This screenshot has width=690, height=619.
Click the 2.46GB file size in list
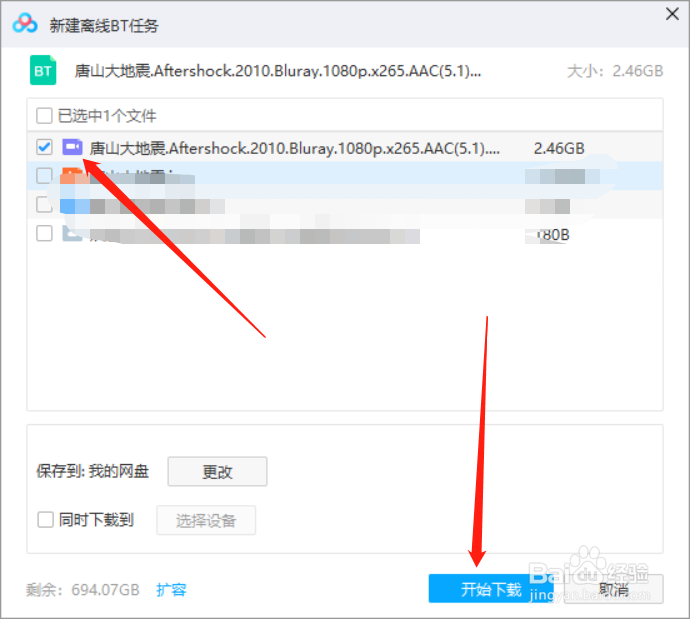[559, 148]
